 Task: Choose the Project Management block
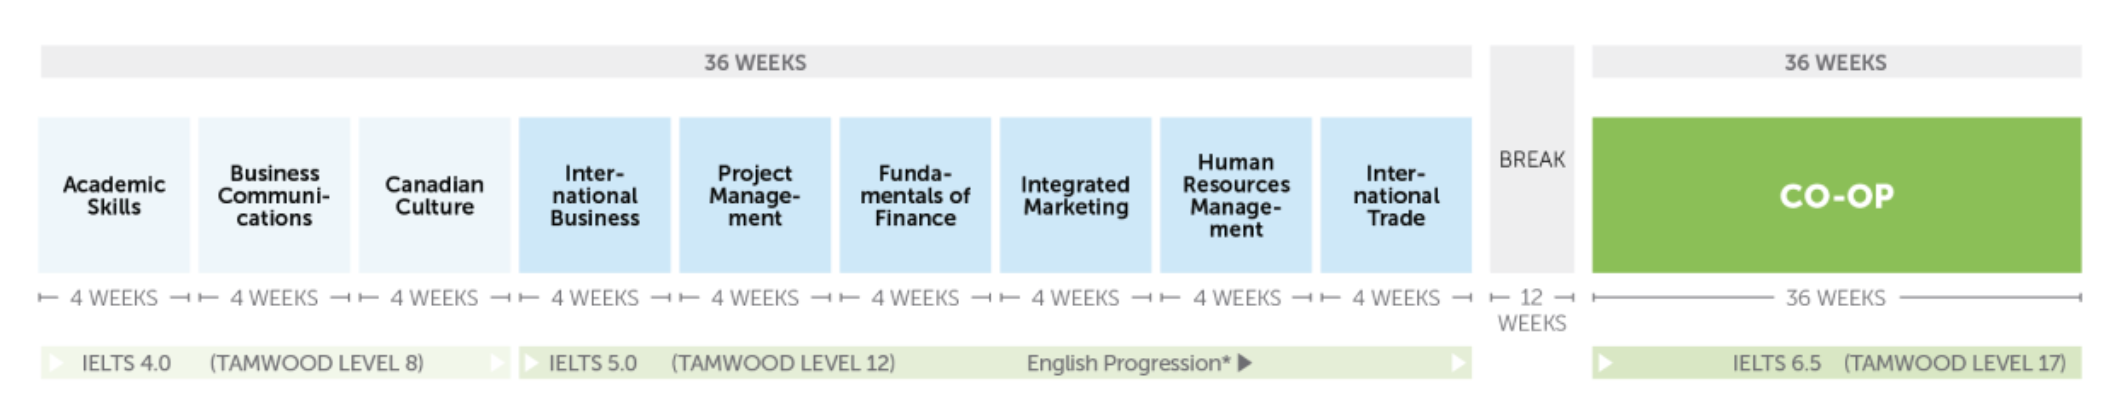(755, 195)
